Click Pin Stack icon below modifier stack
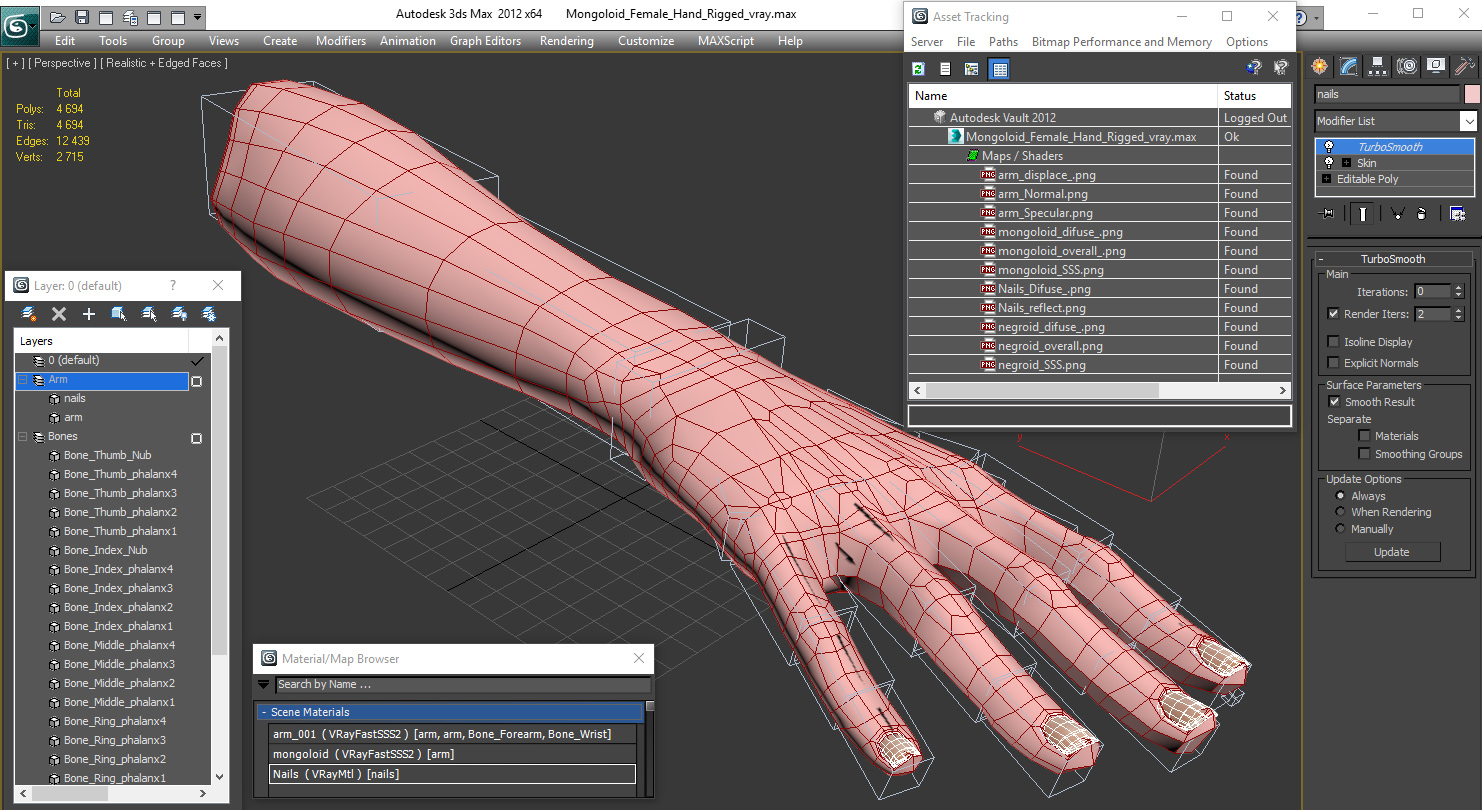Image resolution: width=1482 pixels, height=810 pixels. click(1327, 213)
